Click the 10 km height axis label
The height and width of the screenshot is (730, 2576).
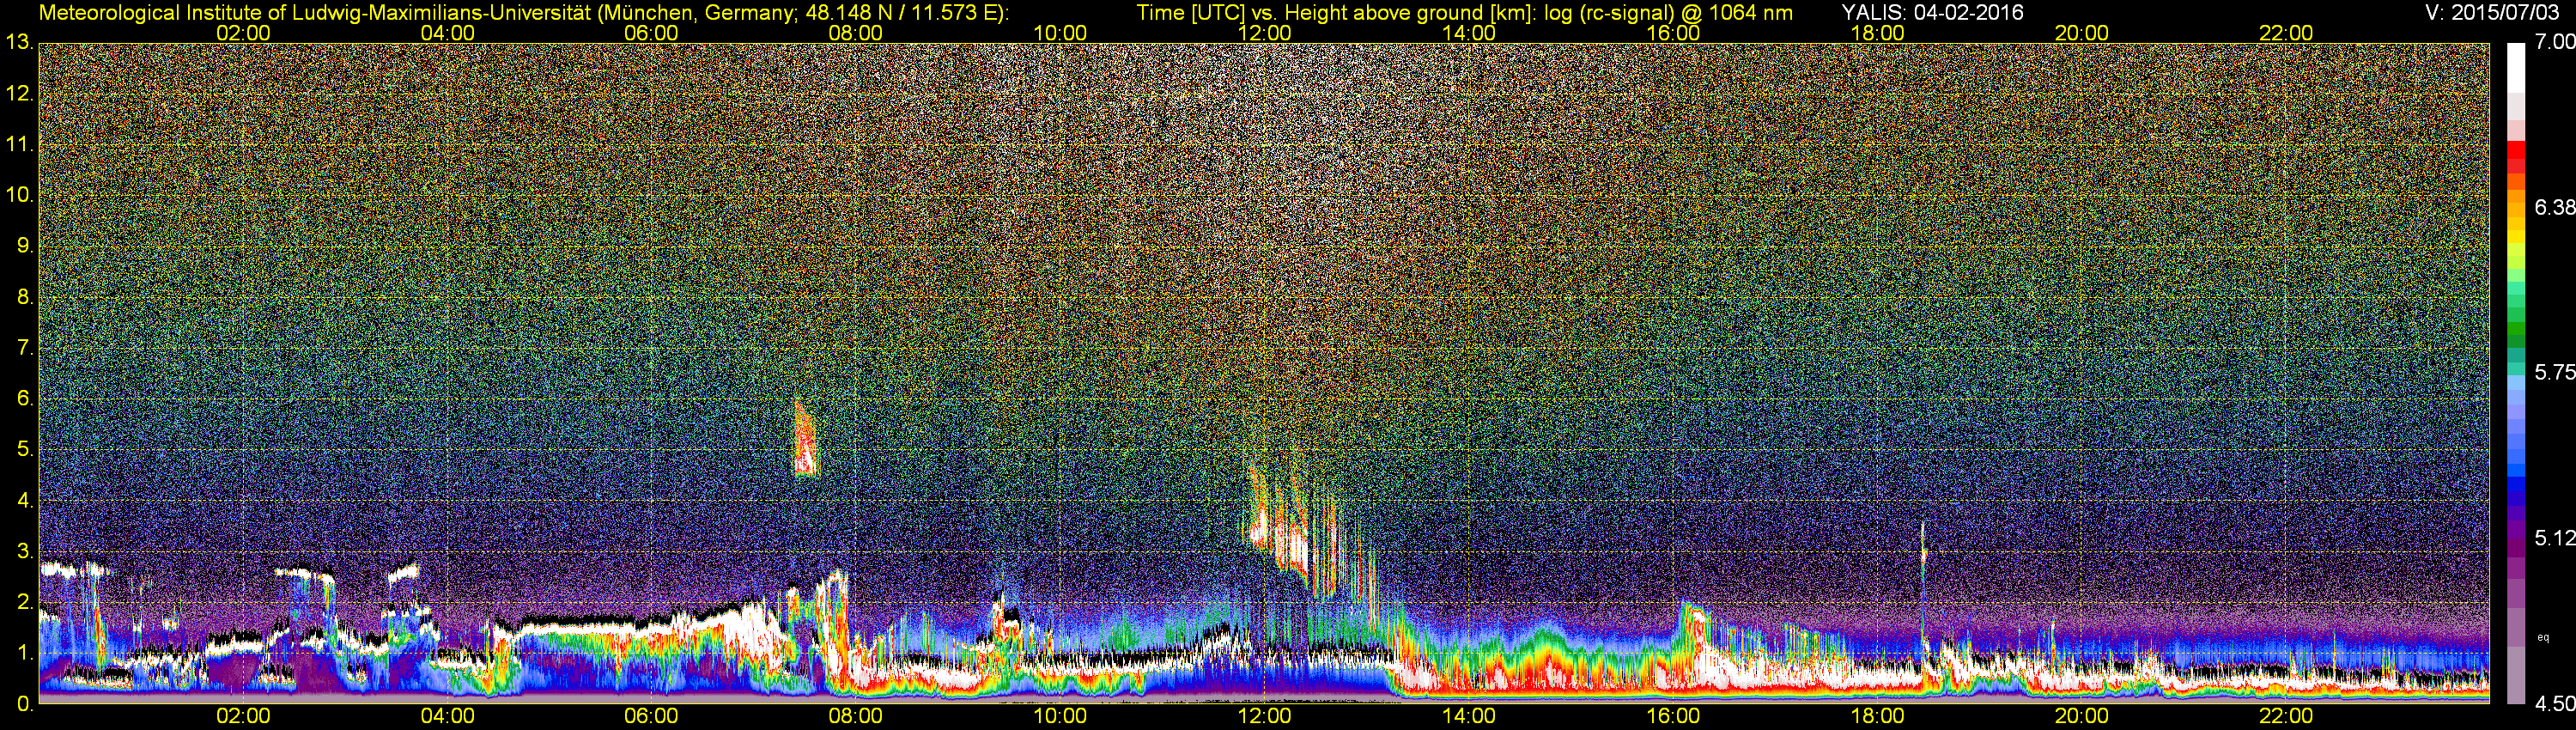tap(19, 195)
